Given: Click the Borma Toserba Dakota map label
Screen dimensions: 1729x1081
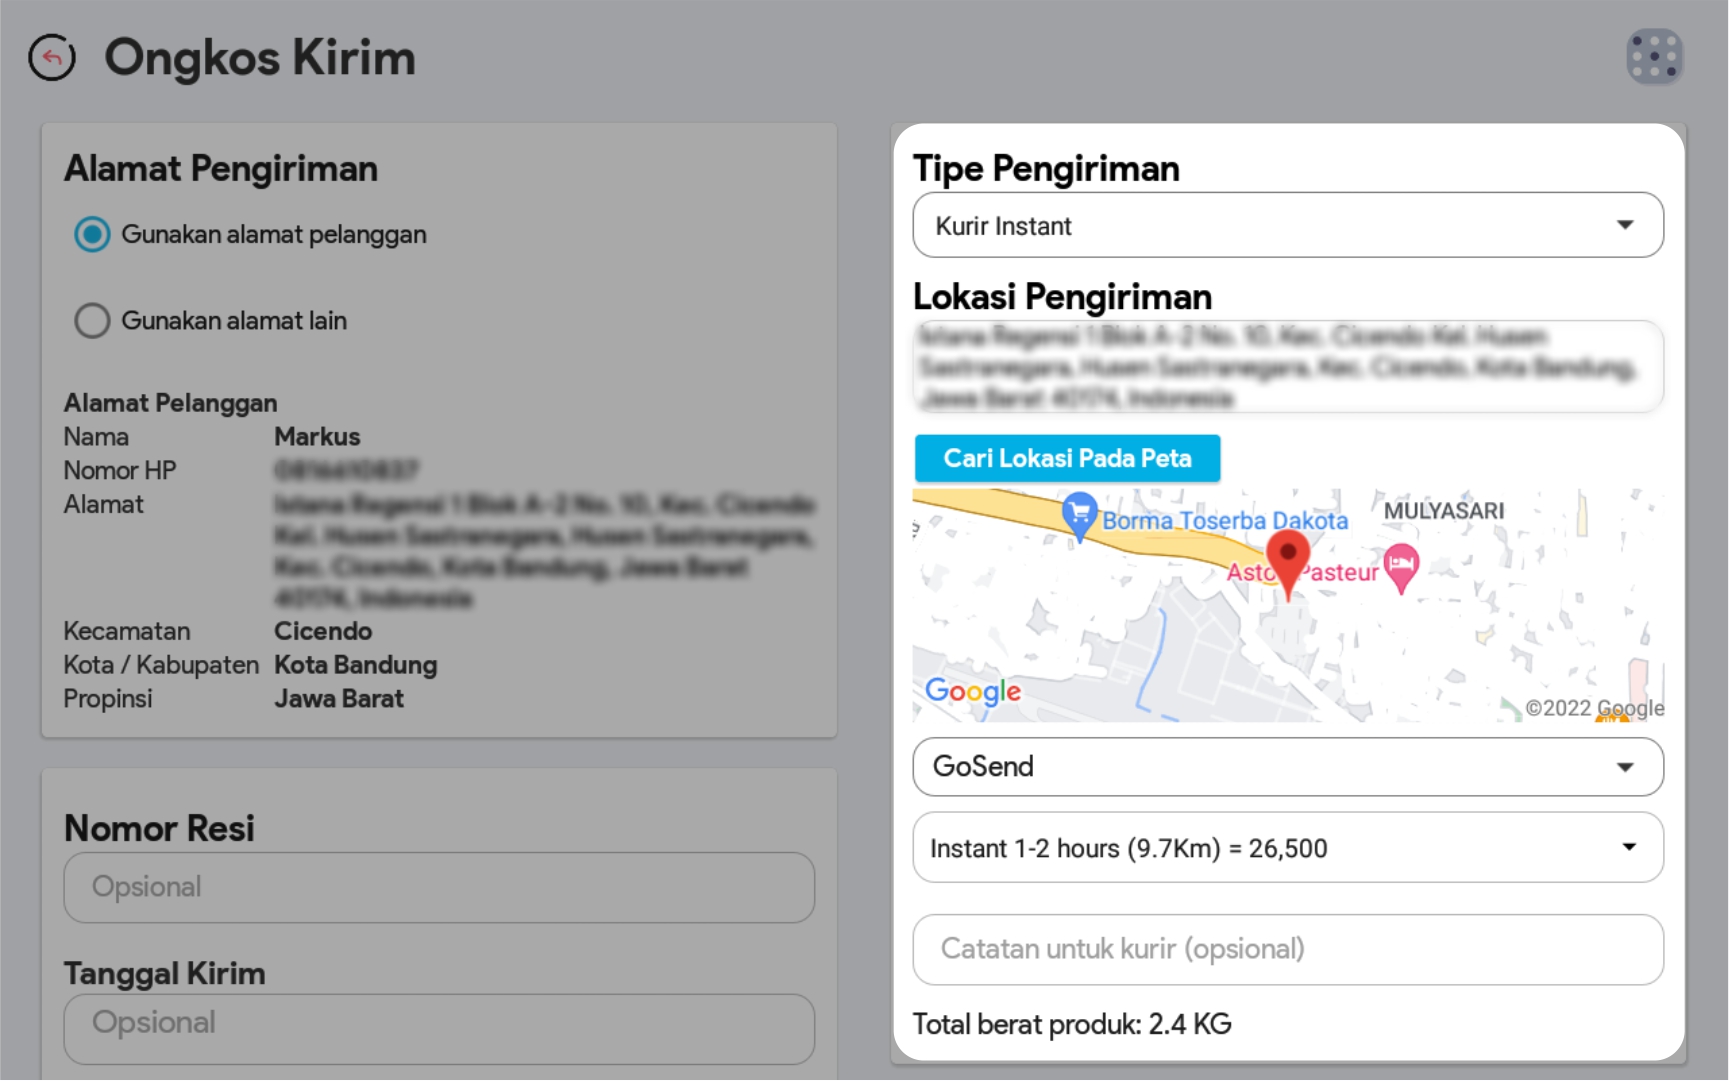Looking at the screenshot, I should pos(1224,521).
